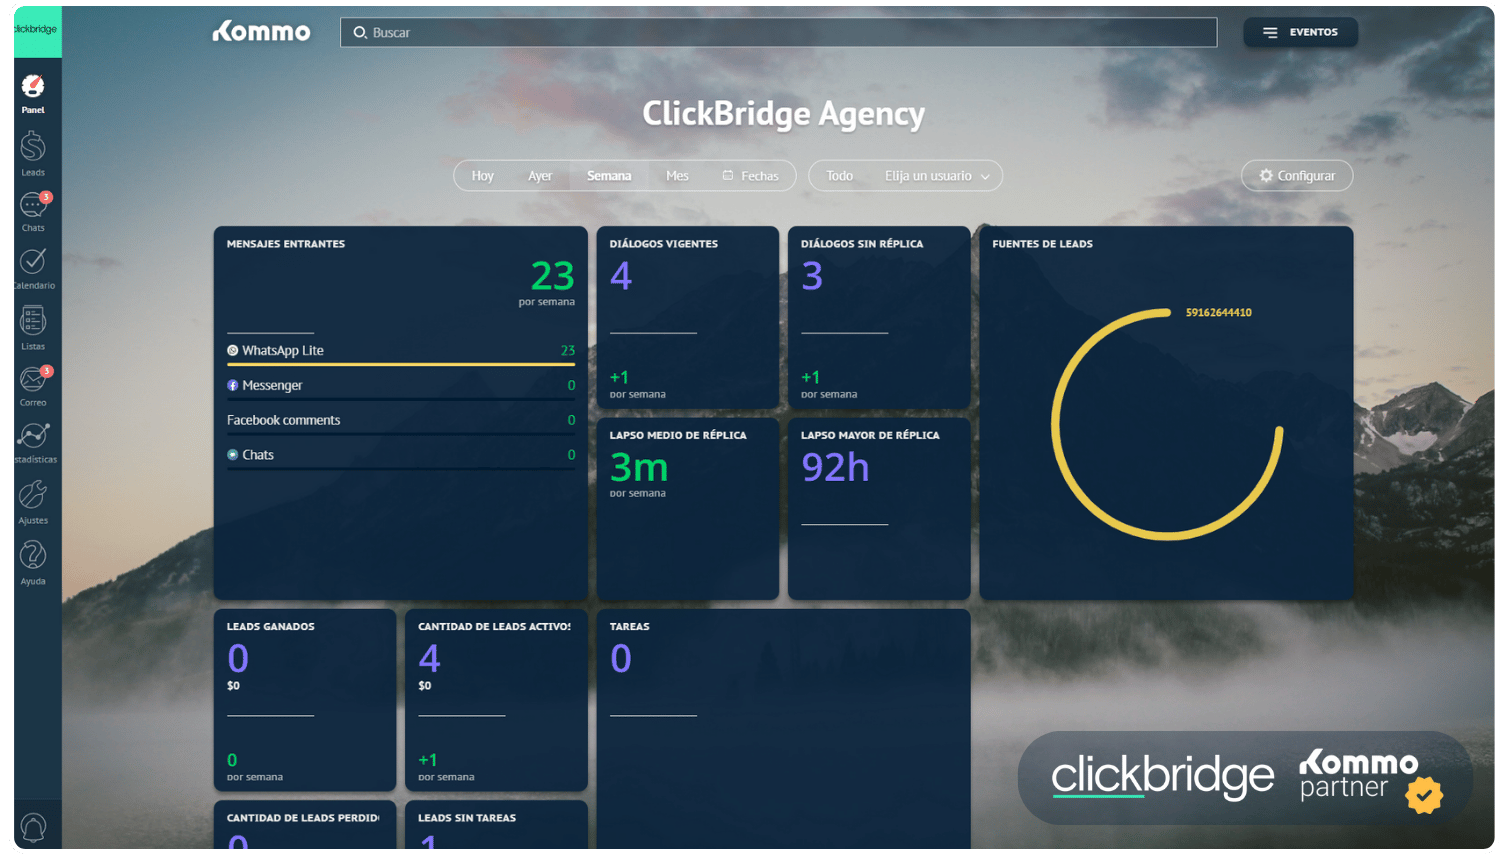Image resolution: width=1512 pixels, height=858 pixels.
Task: Click the Mensajes Entrantes widget title
Action: pos(286,244)
